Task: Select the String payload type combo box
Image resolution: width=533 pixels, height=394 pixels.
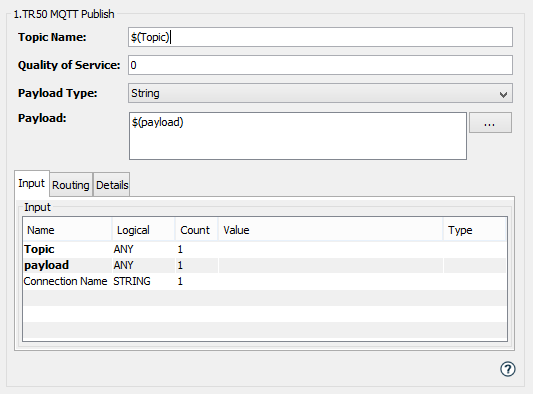Action: [320, 93]
